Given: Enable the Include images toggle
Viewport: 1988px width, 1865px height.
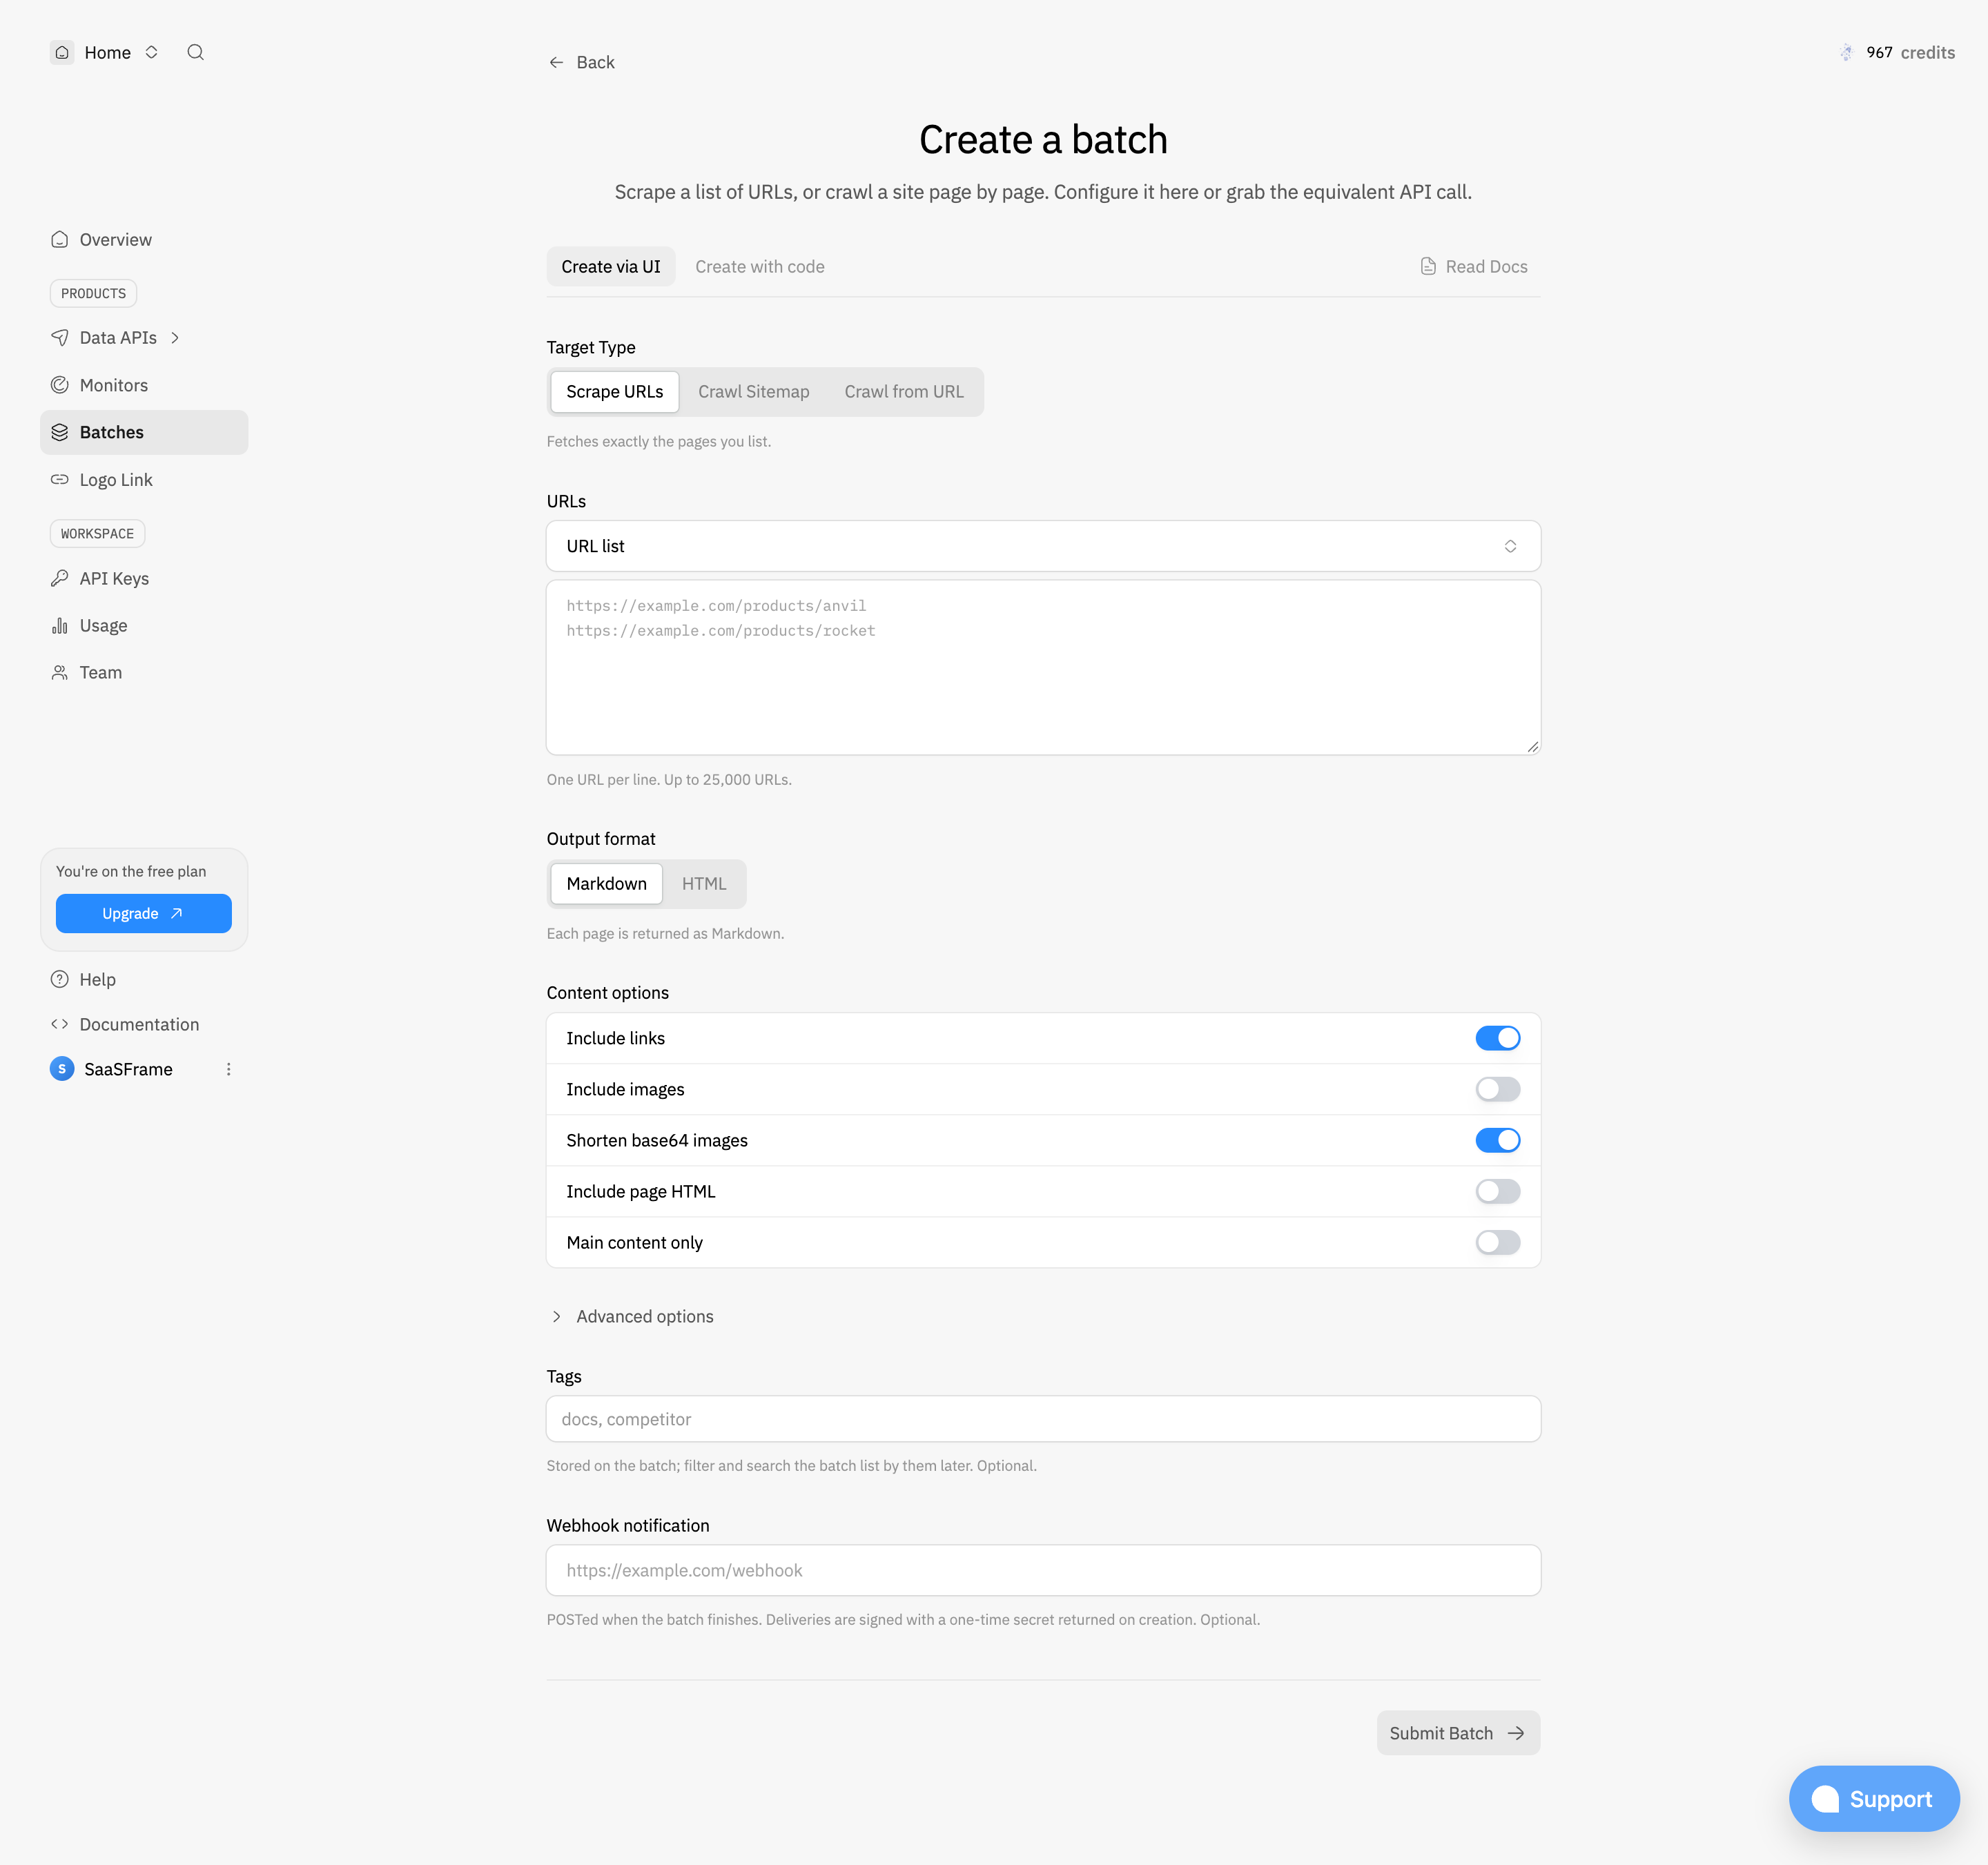Looking at the screenshot, I should [1498, 1089].
